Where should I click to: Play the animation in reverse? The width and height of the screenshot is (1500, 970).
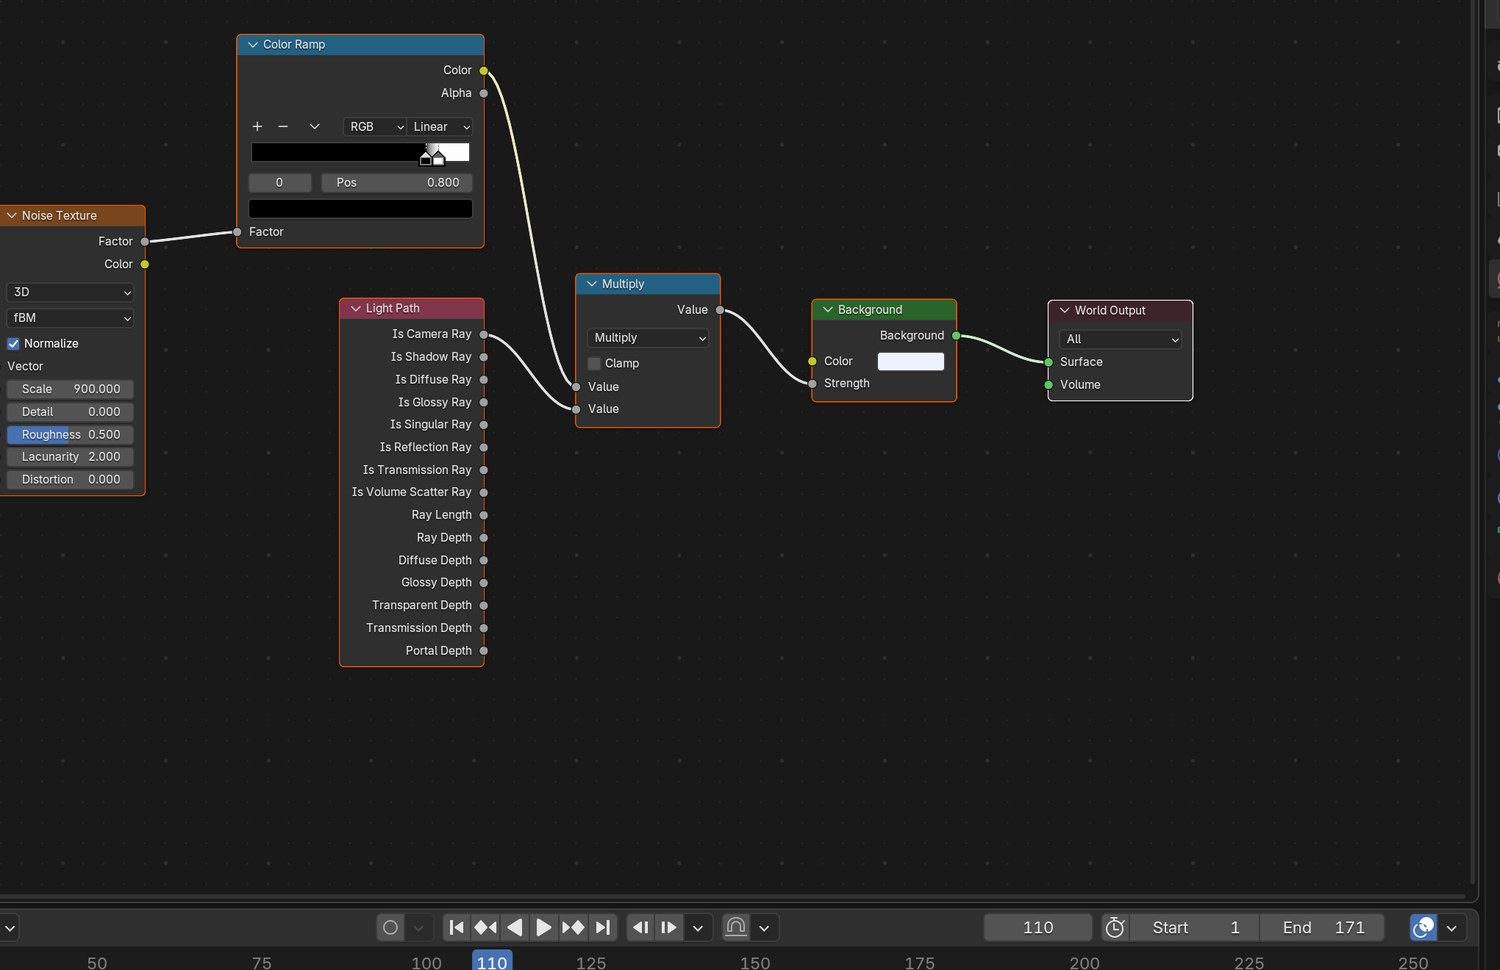(514, 927)
